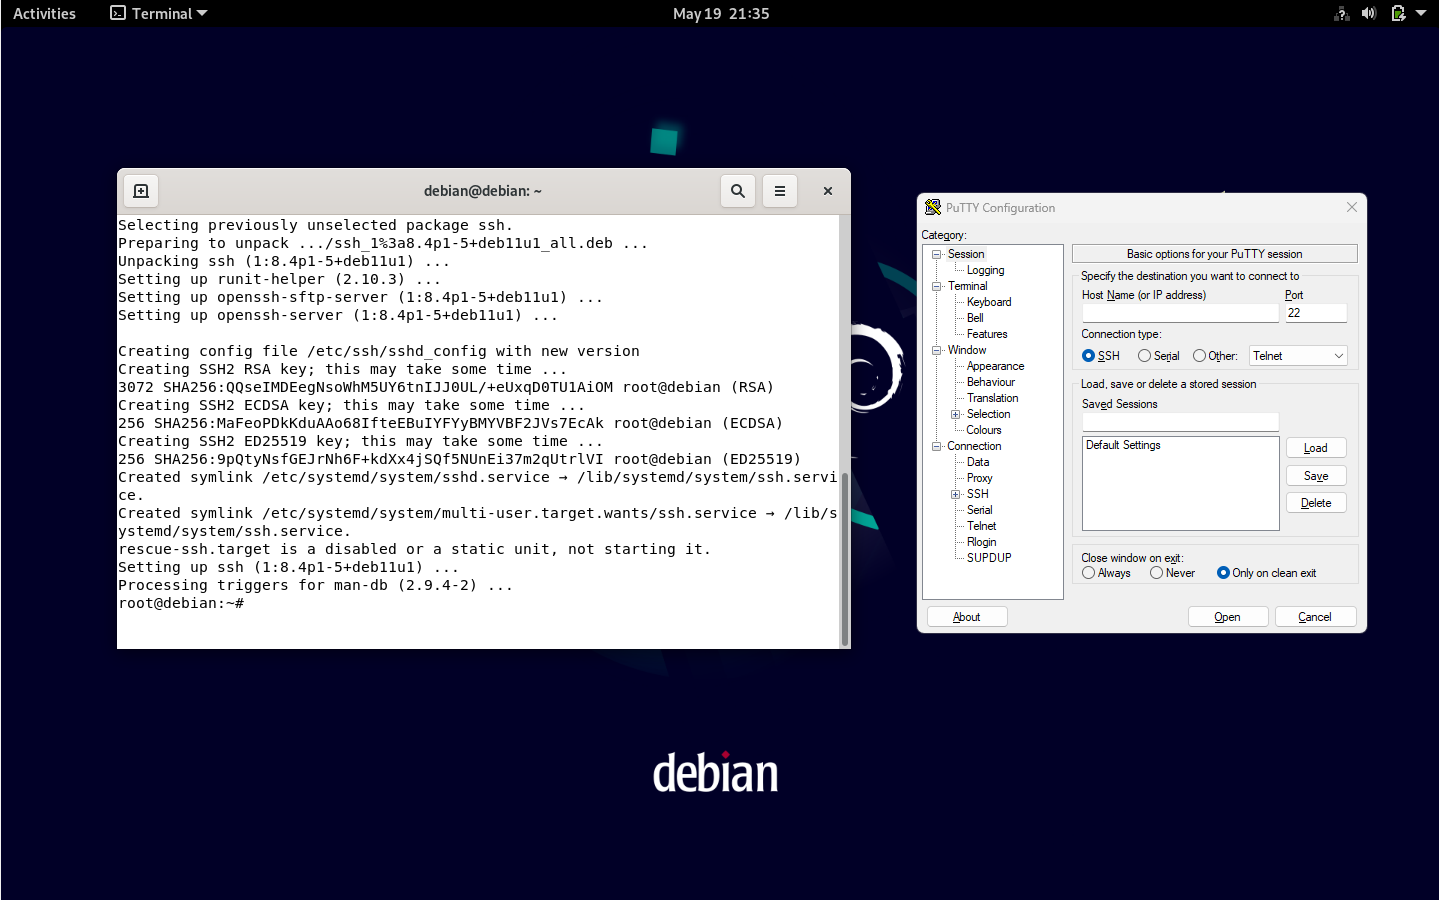The image size is (1439, 900).
Task: Select Appearance category
Action: pos(995,366)
